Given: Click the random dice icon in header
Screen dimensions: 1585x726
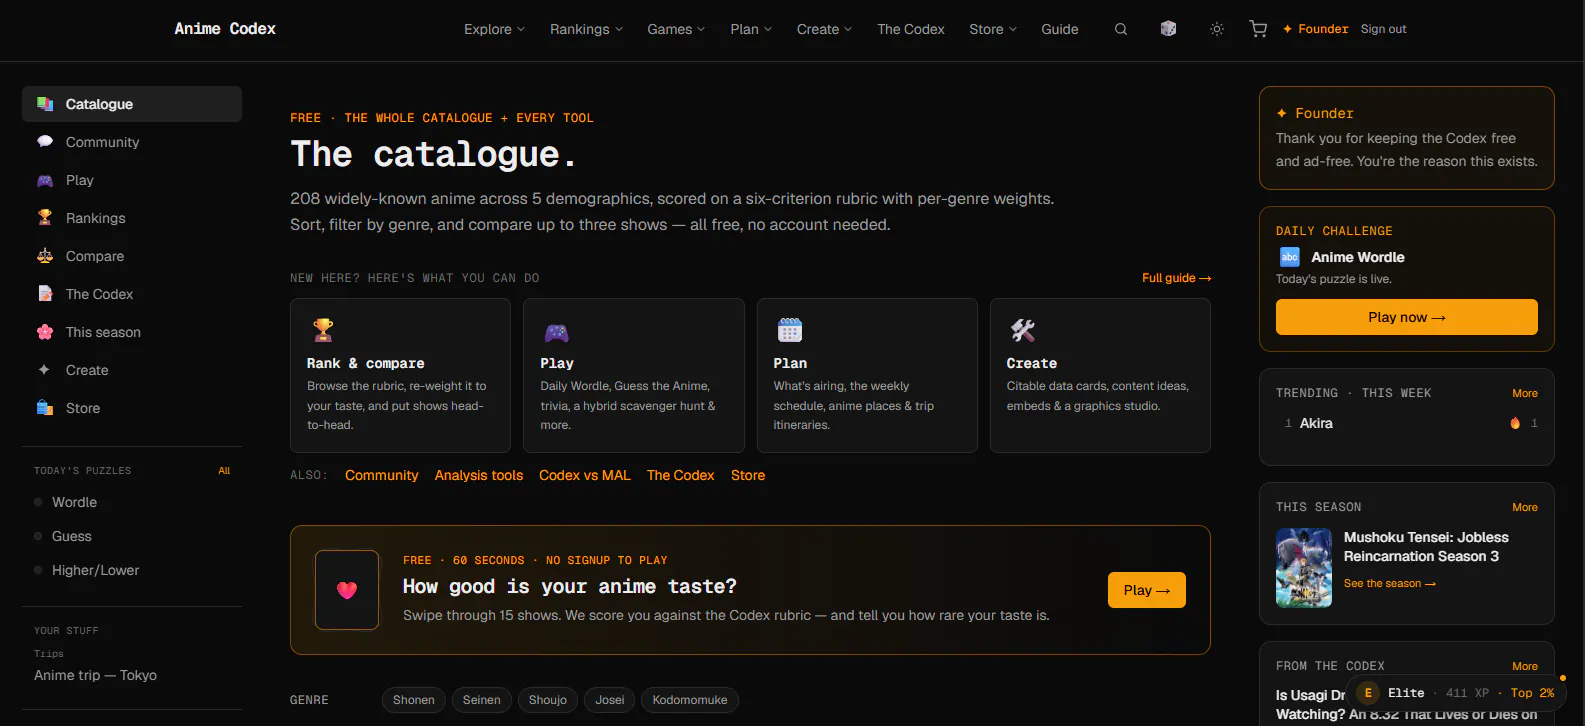Looking at the screenshot, I should tap(1168, 29).
